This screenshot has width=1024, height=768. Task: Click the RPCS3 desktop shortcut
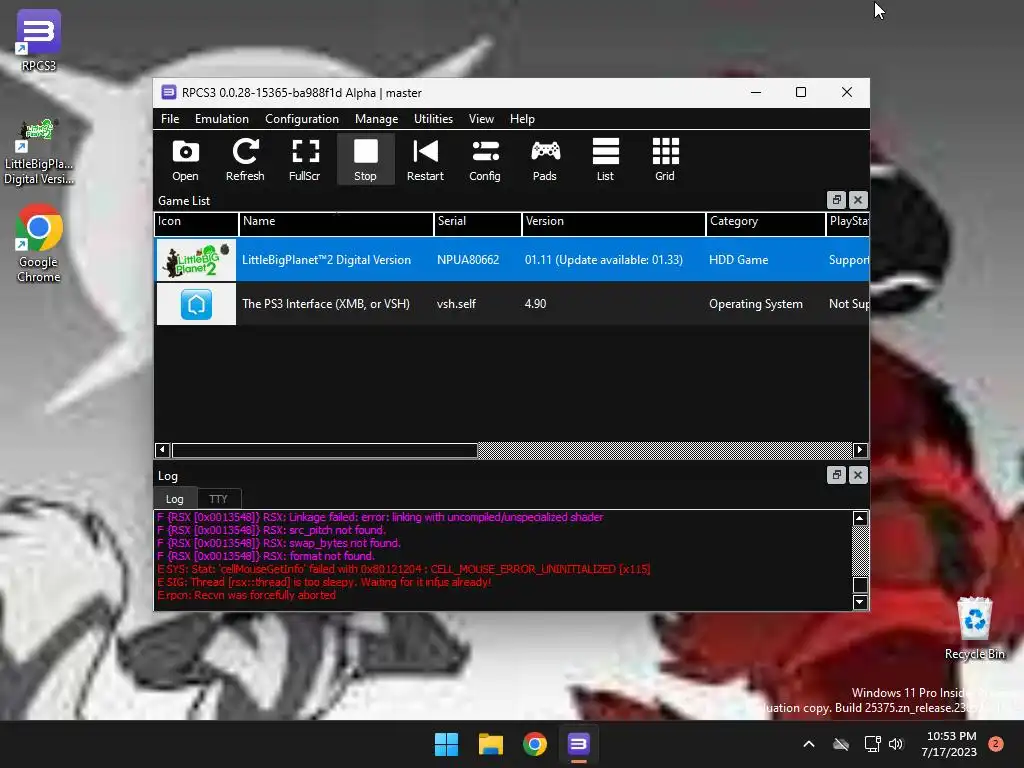(x=39, y=40)
